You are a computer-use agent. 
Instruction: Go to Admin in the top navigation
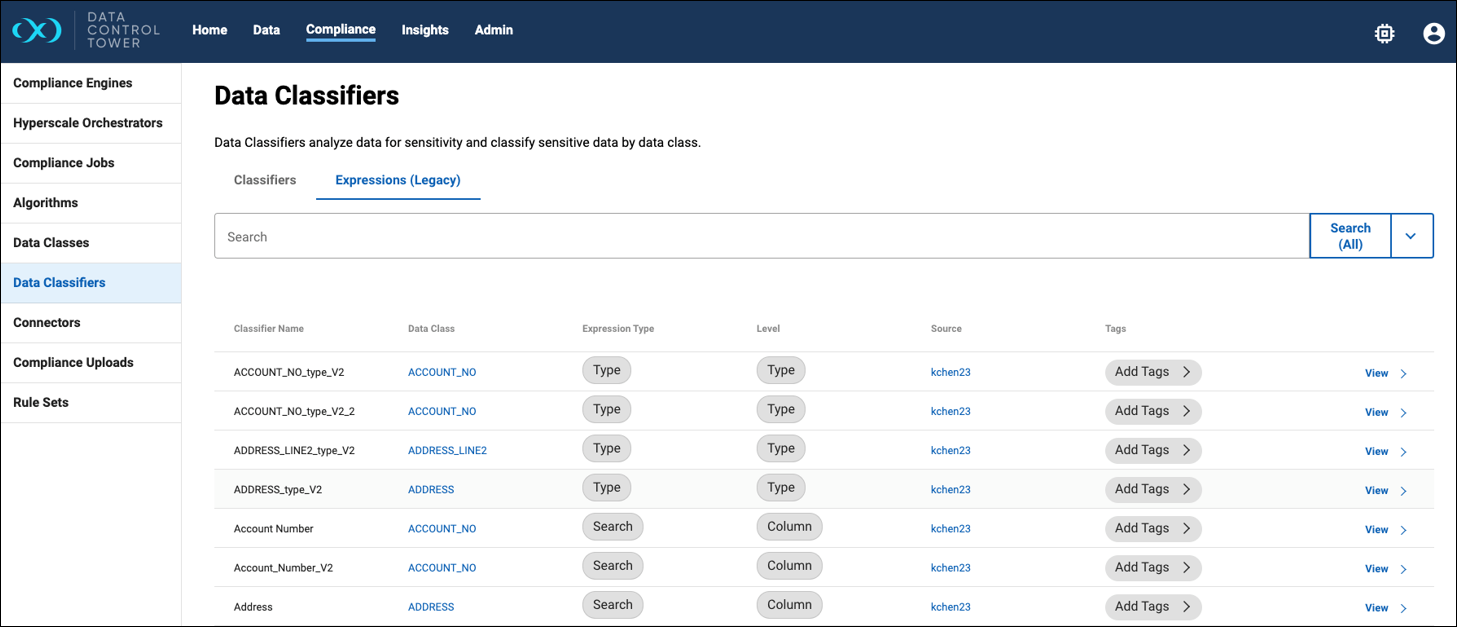[493, 30]
